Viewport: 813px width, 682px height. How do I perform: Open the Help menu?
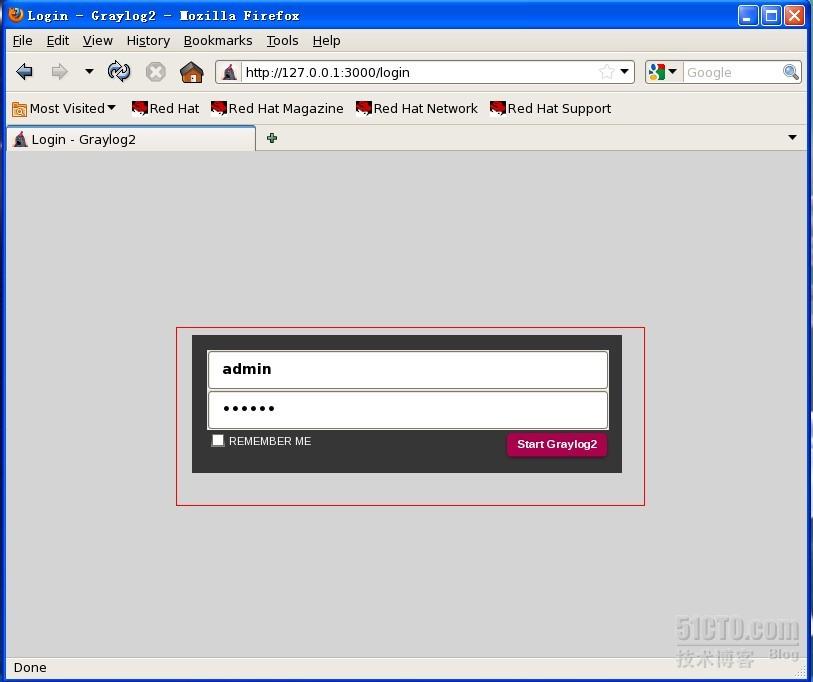point(326,40)
